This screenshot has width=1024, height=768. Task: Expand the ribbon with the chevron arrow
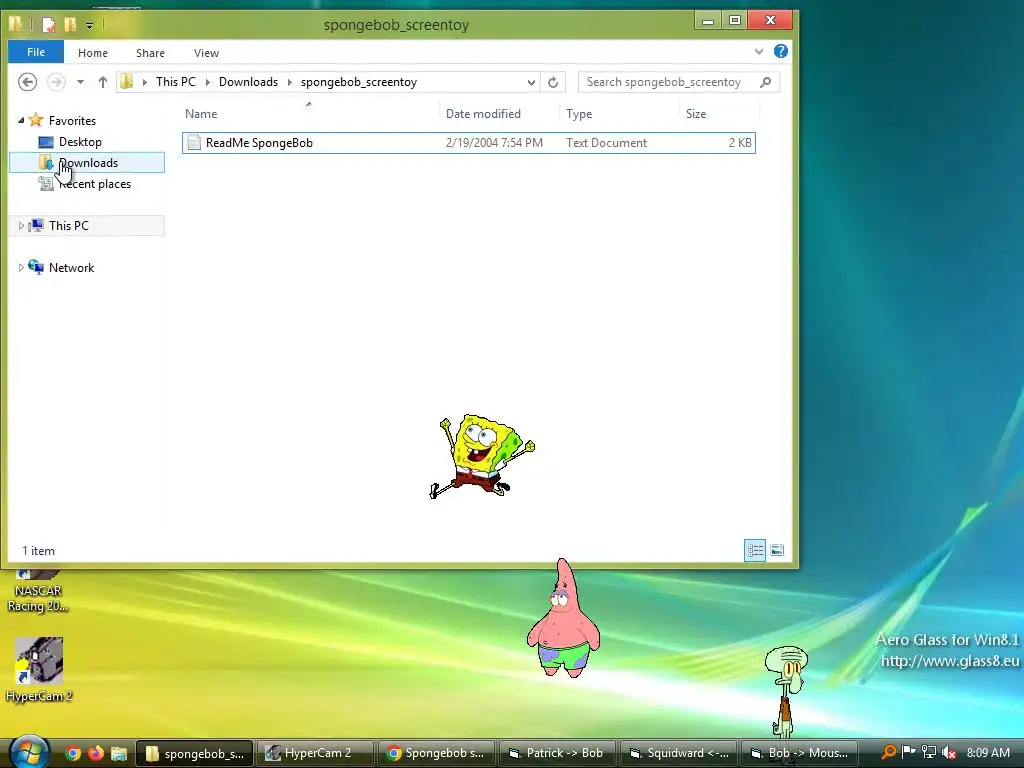[759, 52]
